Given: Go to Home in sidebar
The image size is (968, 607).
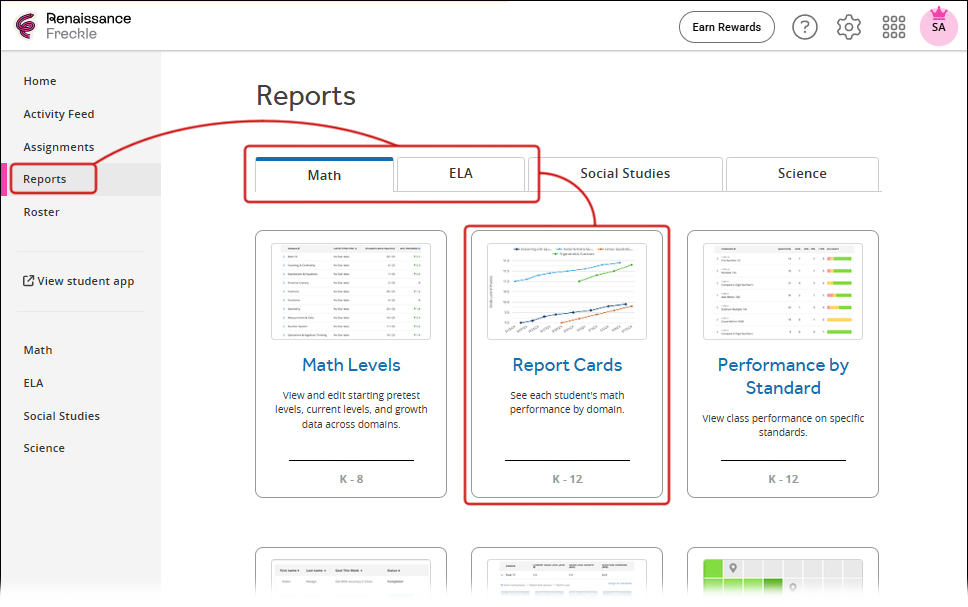Looking at the screenshot, I should point(40,81).
